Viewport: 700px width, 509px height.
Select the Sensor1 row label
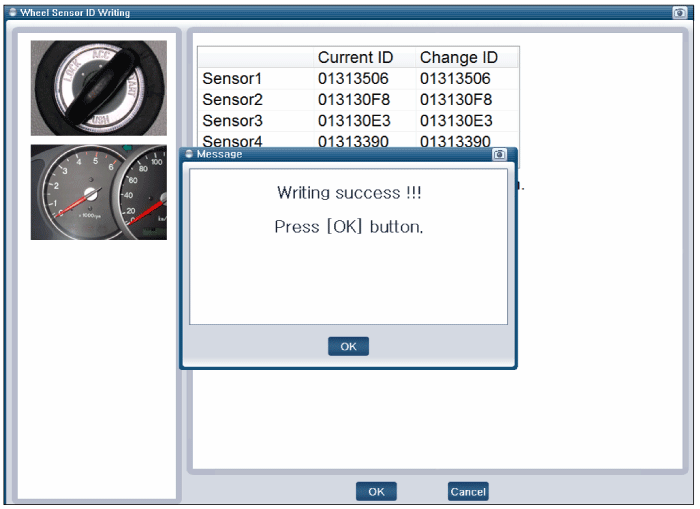click(231, 78)
